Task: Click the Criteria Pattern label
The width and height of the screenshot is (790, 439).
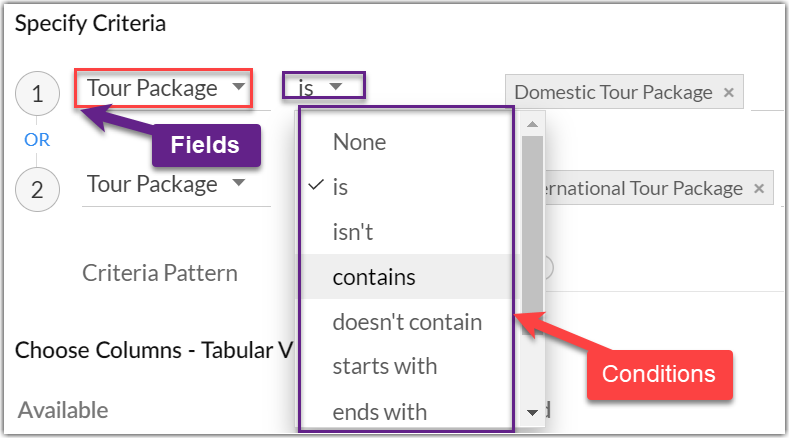Action: 160,273
